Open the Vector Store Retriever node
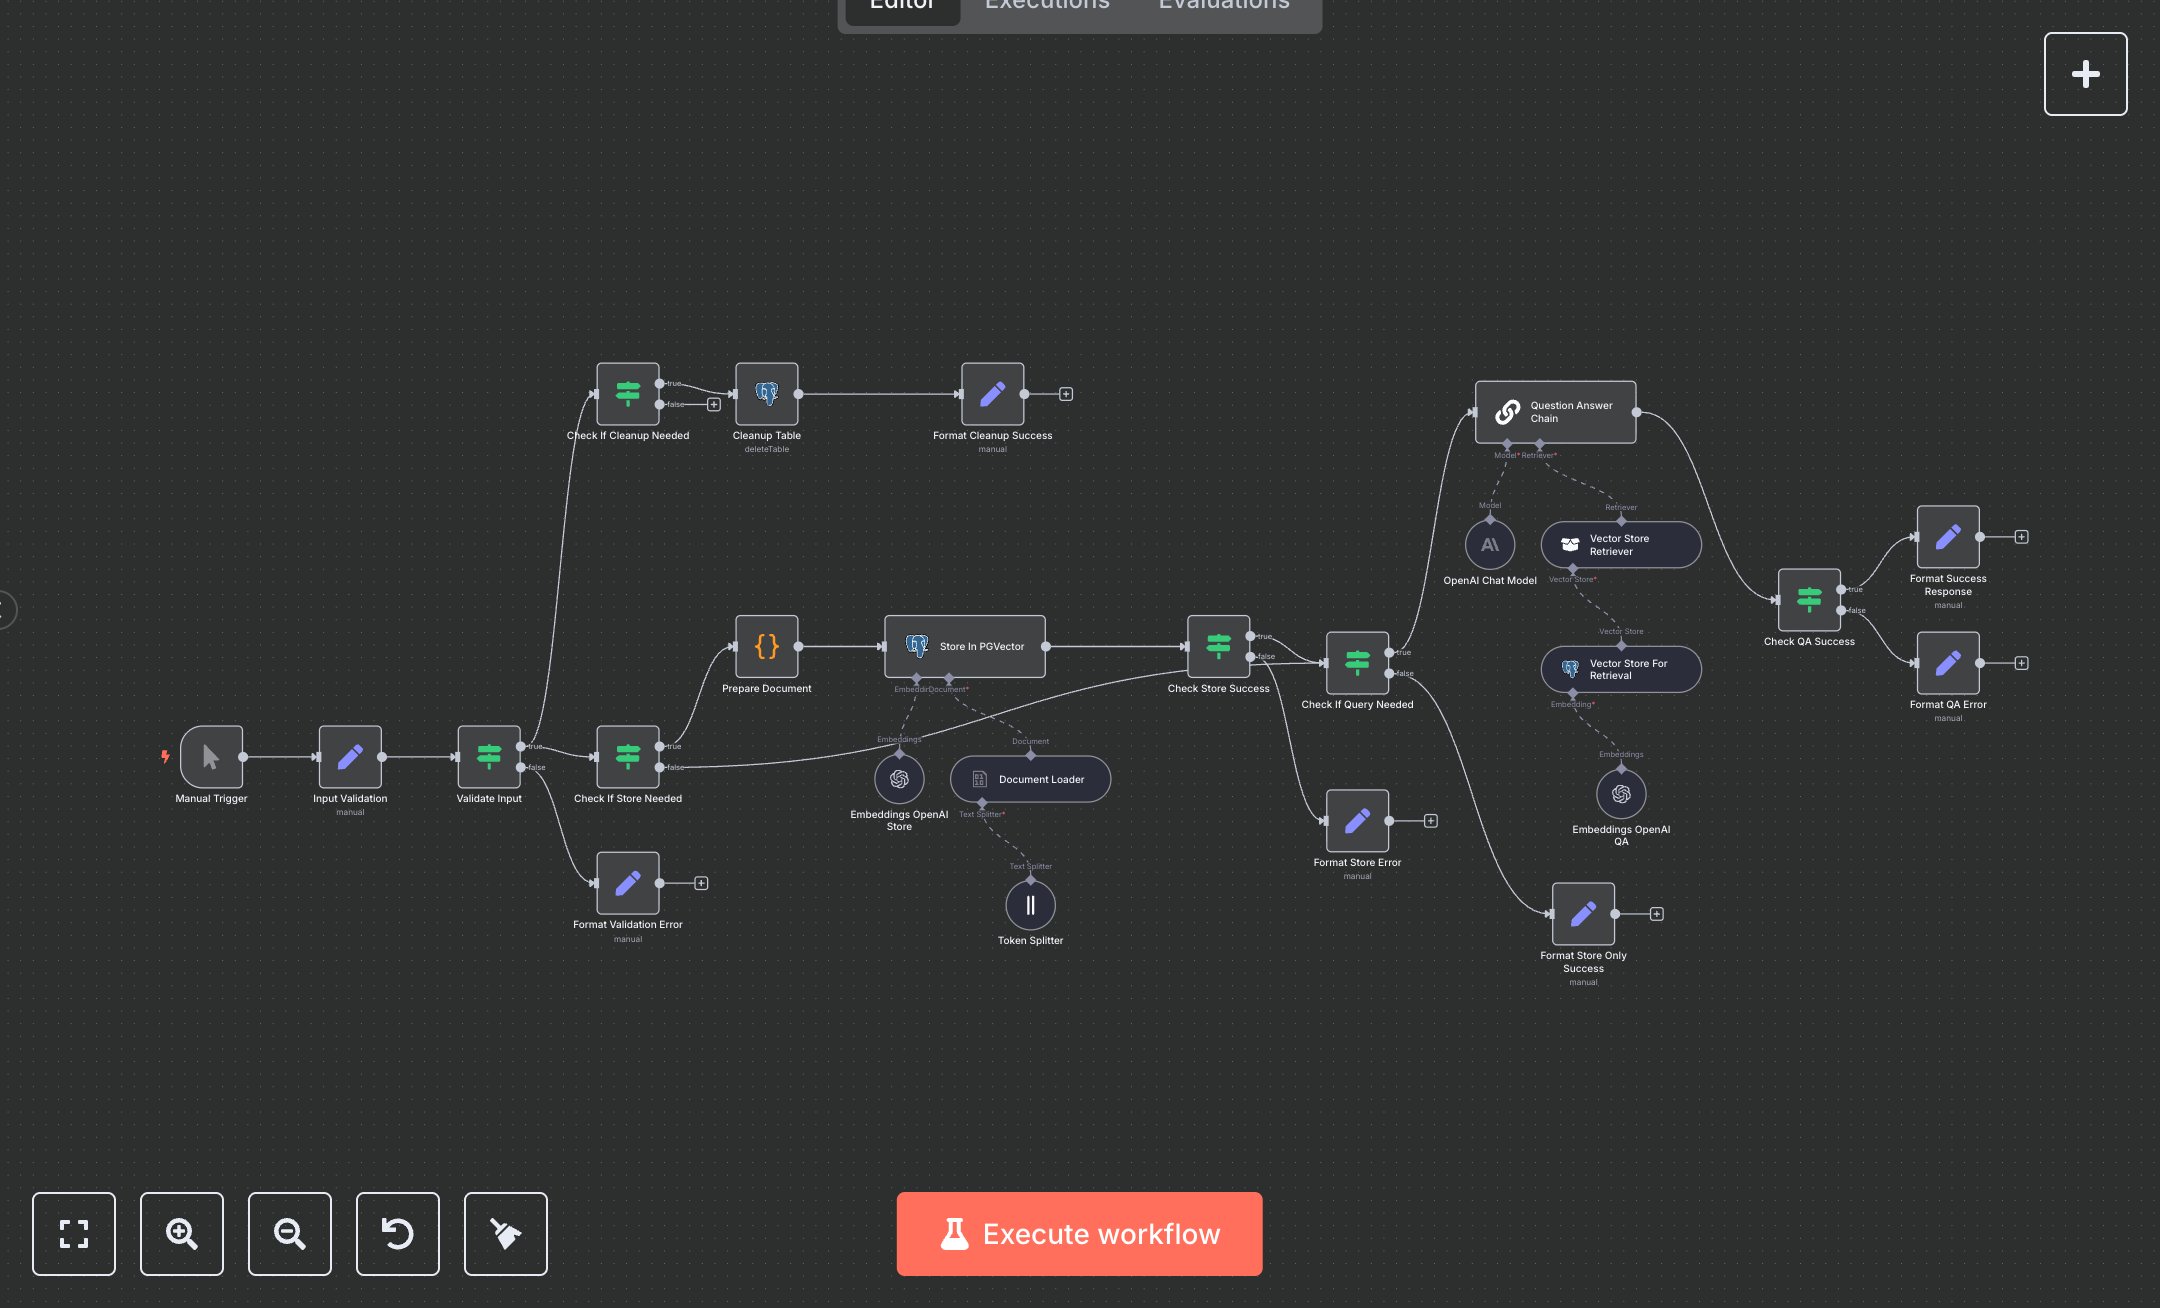This screenshot has width=2160, height=1308. coord(1620,545)
